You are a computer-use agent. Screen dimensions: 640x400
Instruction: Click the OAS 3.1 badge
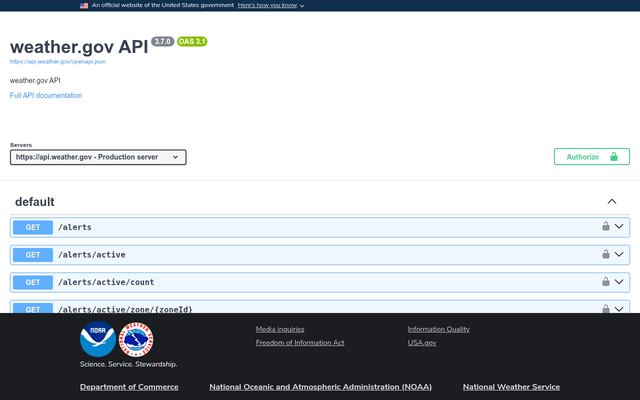click(192, 42)
